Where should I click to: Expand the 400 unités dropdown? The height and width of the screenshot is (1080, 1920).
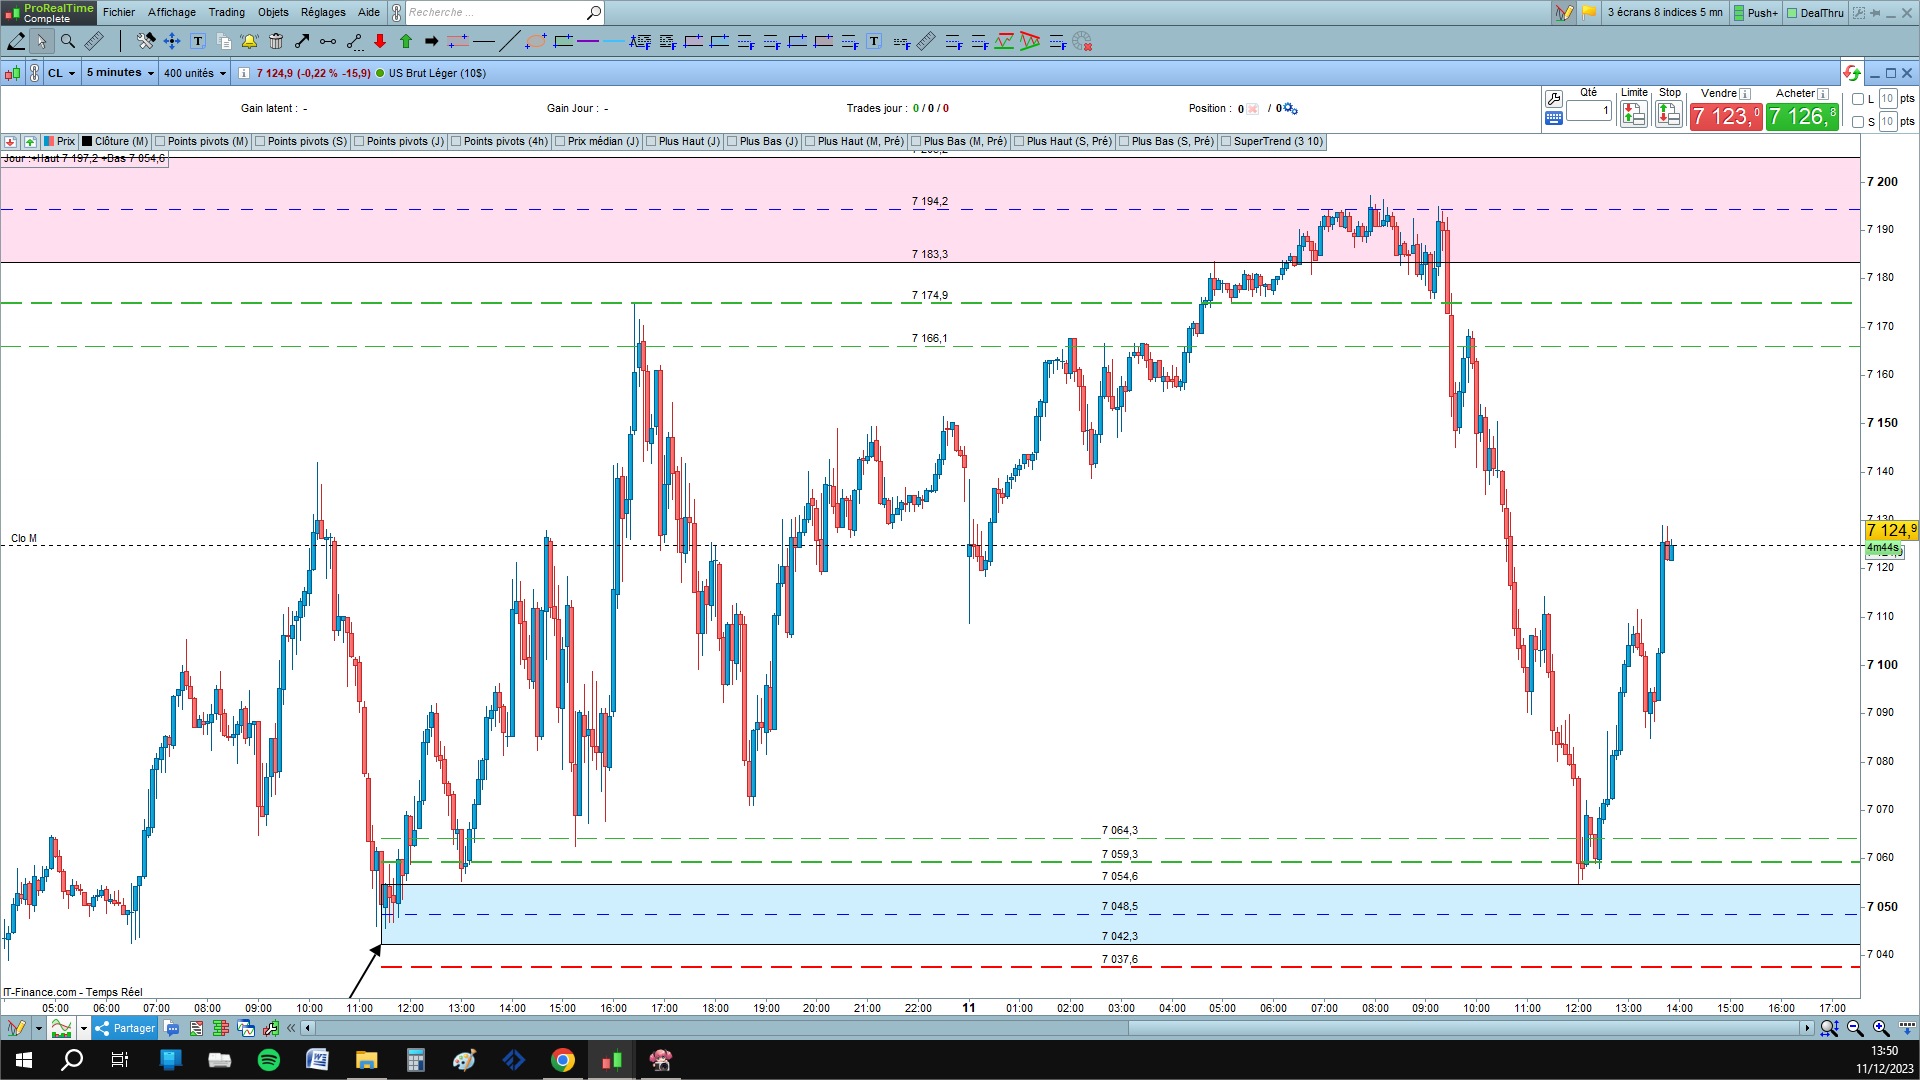(195, 73)
